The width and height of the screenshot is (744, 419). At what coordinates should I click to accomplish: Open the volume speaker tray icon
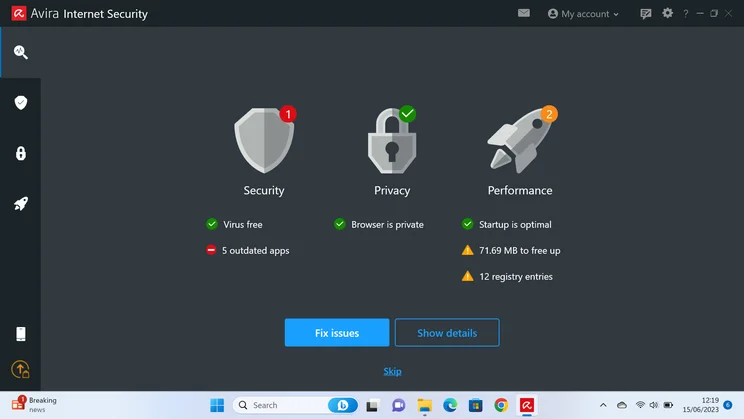coord(654,405)
